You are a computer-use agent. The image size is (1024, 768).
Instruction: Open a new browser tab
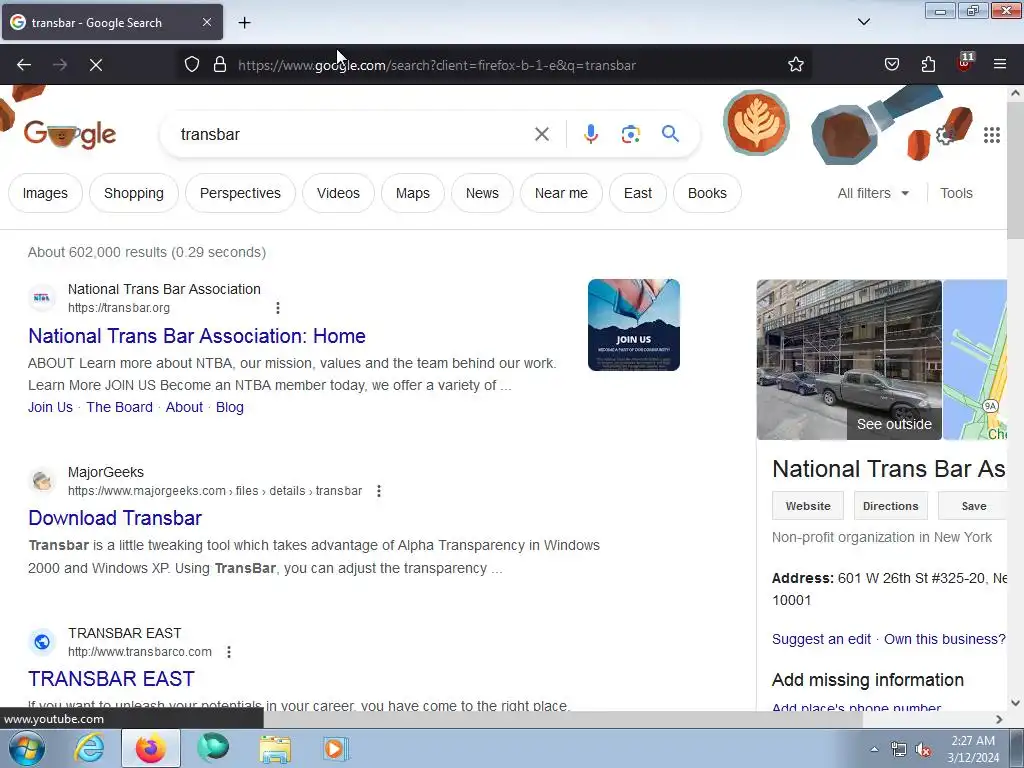244,23
